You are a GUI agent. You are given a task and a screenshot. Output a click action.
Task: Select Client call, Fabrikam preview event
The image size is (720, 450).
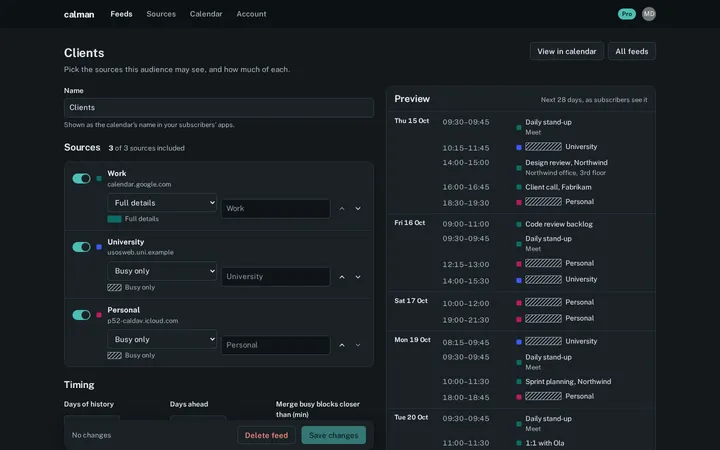tap(558, 187)
